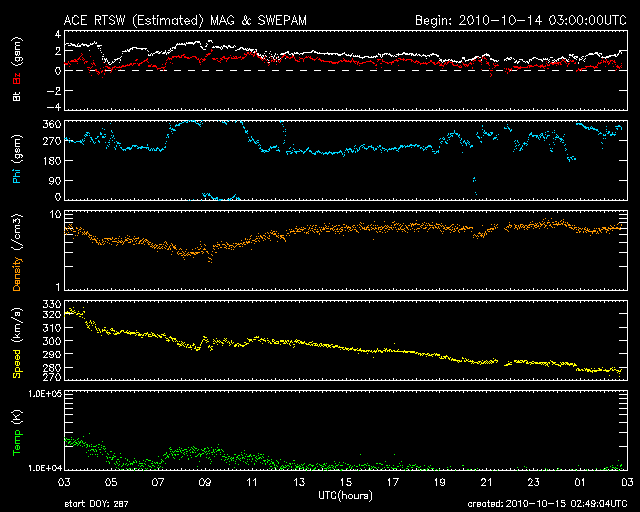Click the 'Bt Bz (gsm)' axis label

[x=17, y=69]
